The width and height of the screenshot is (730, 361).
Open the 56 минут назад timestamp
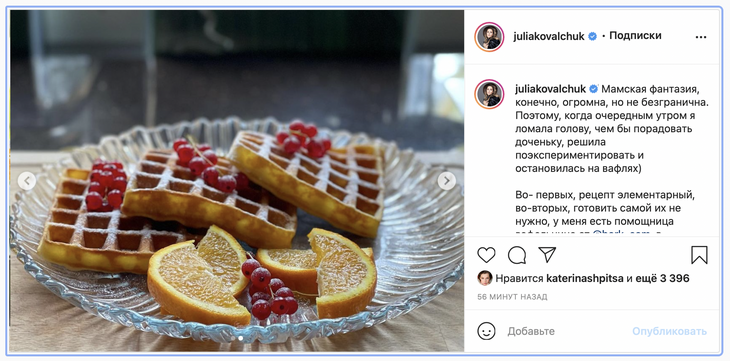pos(512,297)
